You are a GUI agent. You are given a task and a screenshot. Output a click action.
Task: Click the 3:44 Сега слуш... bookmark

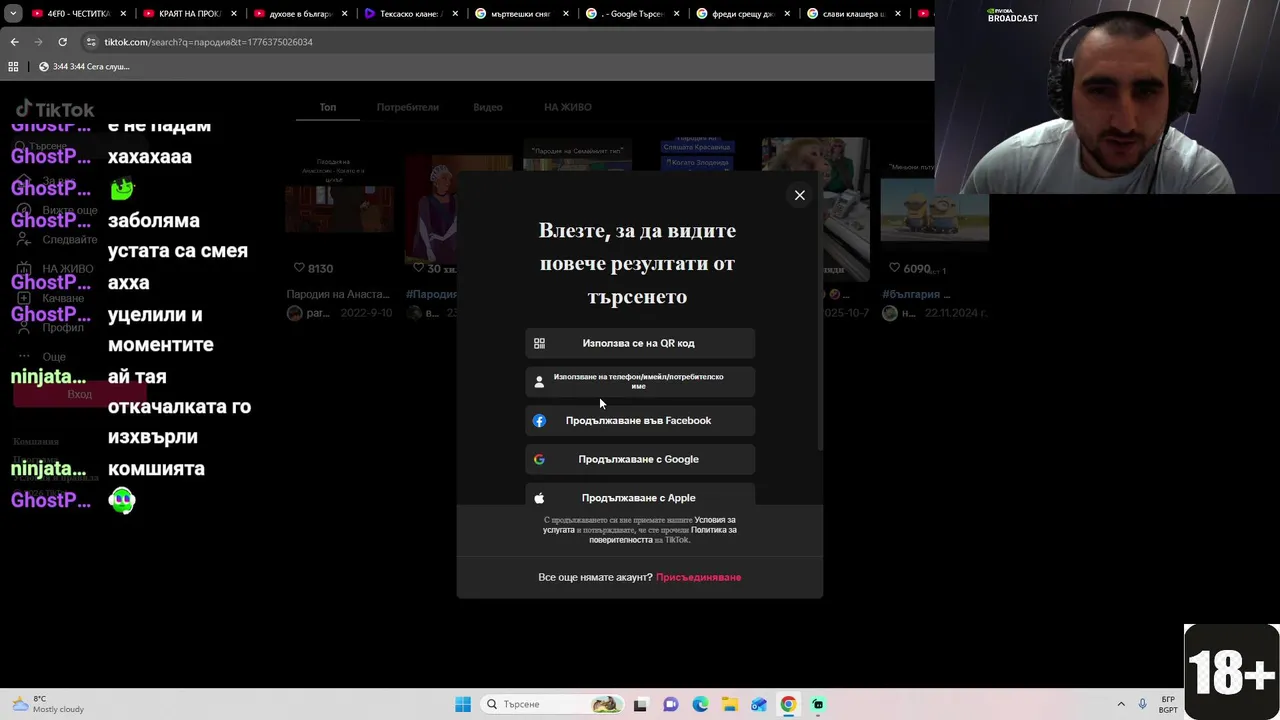point(84,66)
